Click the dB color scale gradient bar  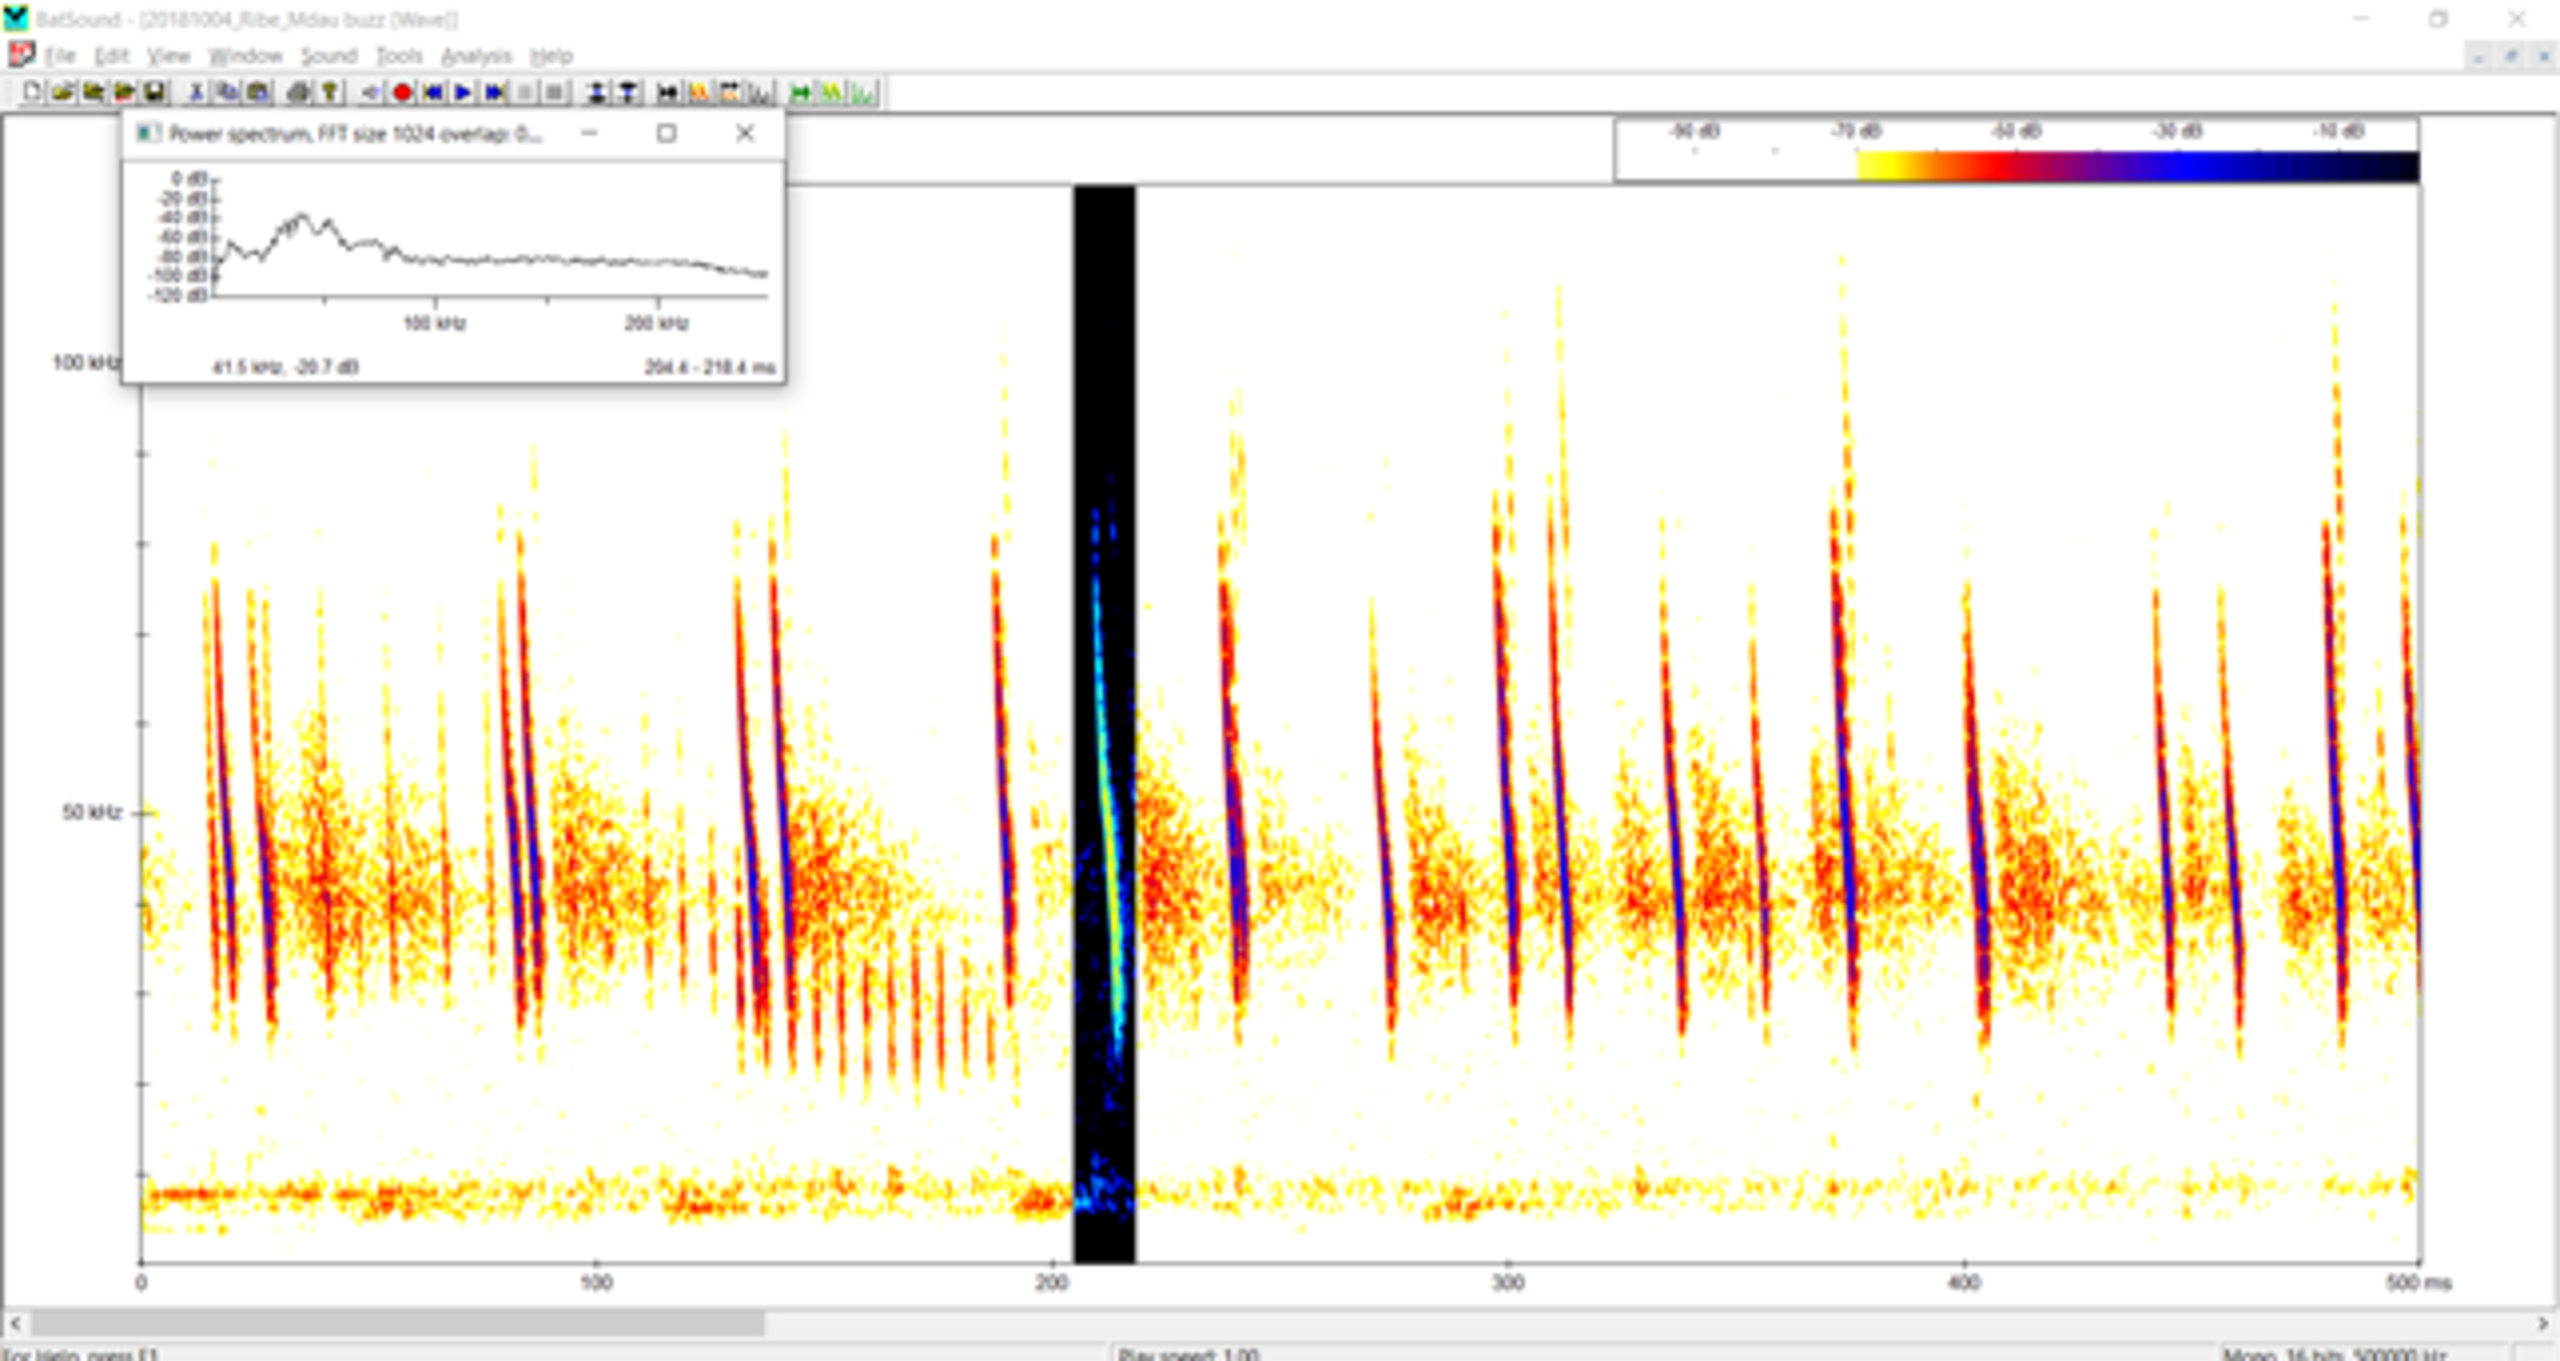2136,165
